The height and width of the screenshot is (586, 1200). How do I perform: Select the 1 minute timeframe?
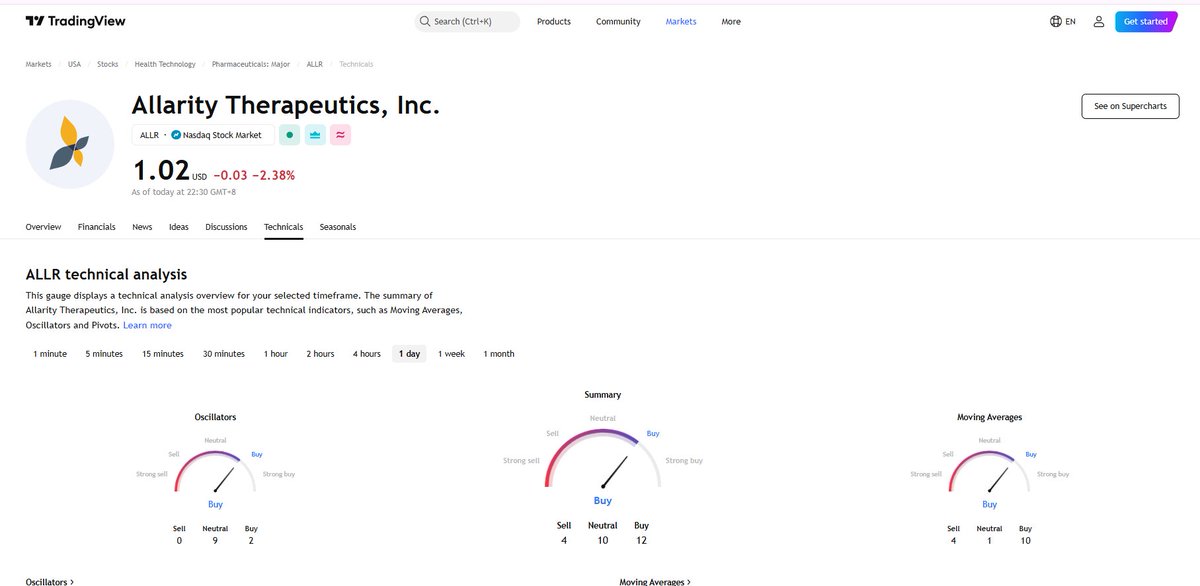click(x=50, y=354)
